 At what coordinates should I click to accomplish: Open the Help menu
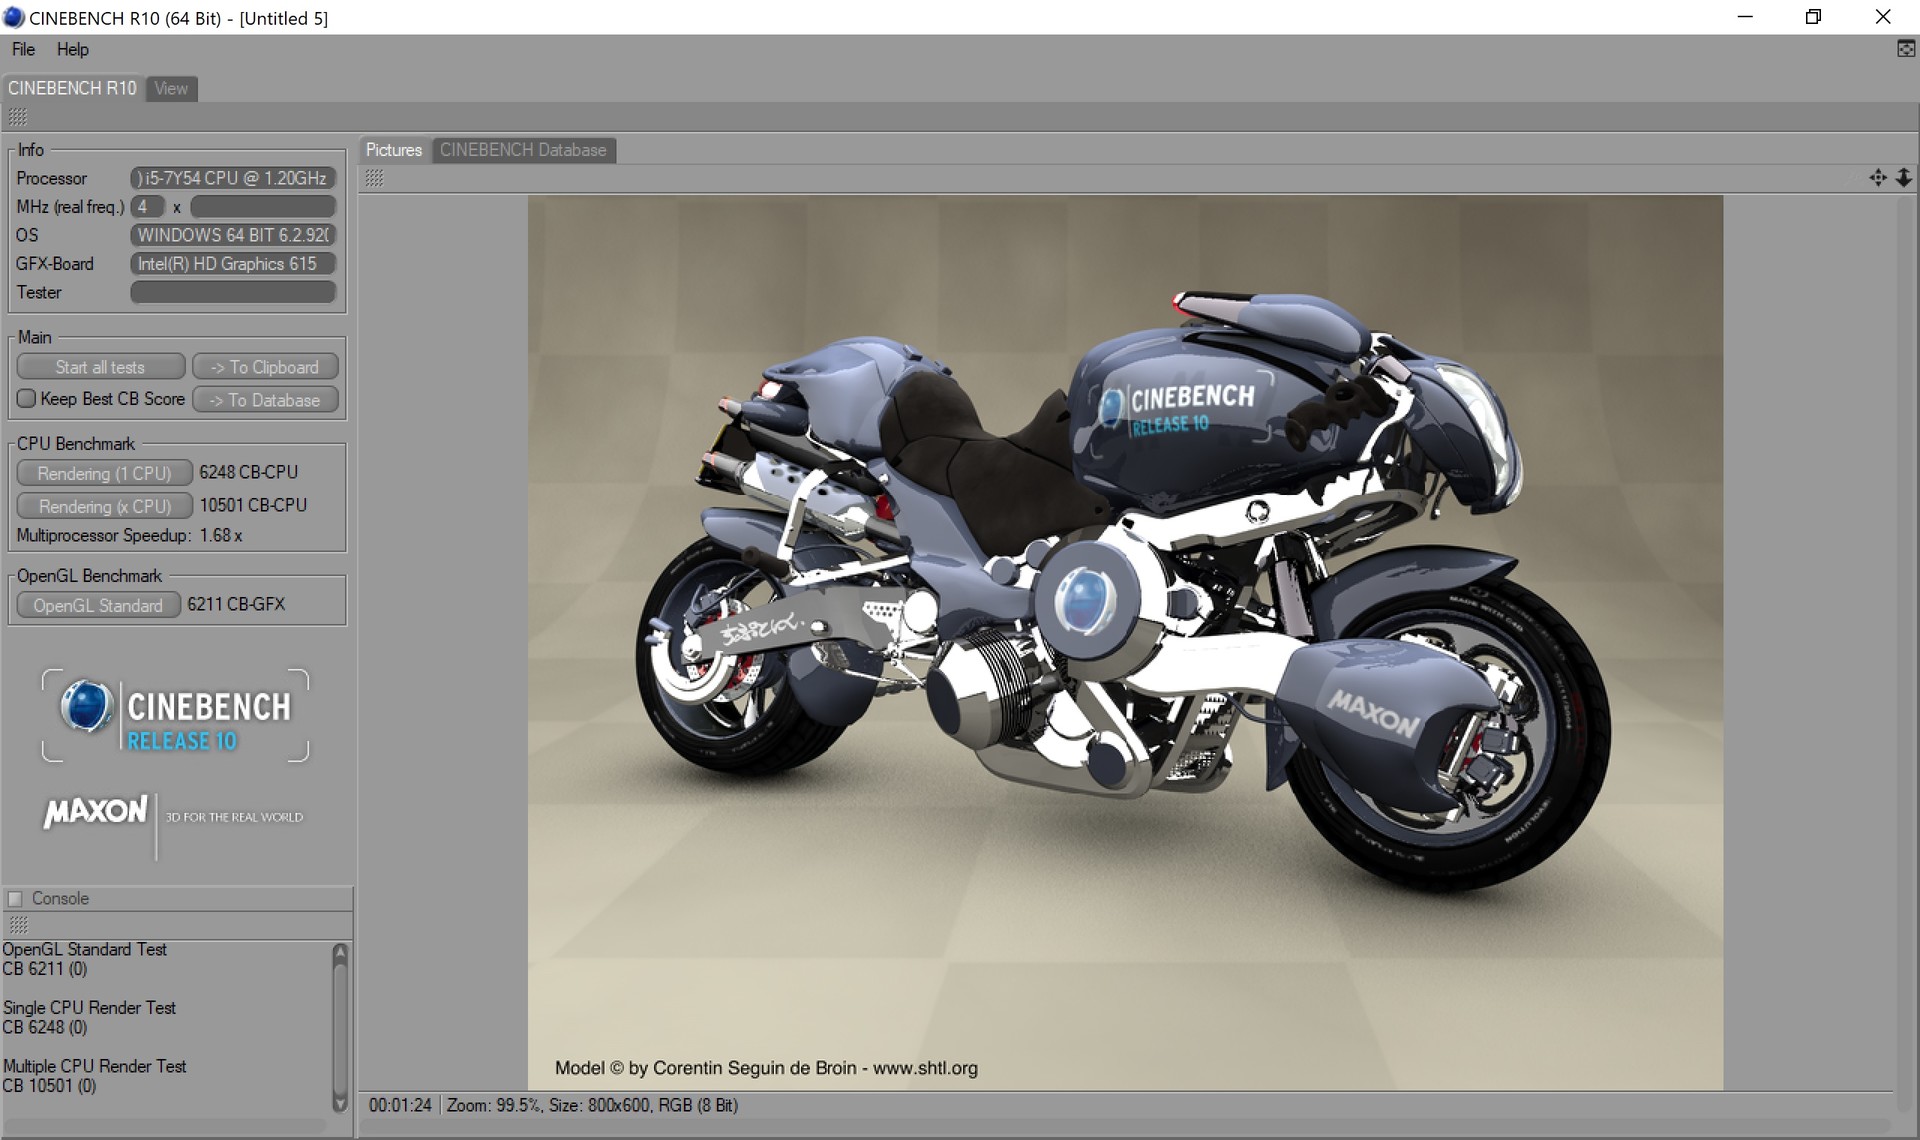72,49
